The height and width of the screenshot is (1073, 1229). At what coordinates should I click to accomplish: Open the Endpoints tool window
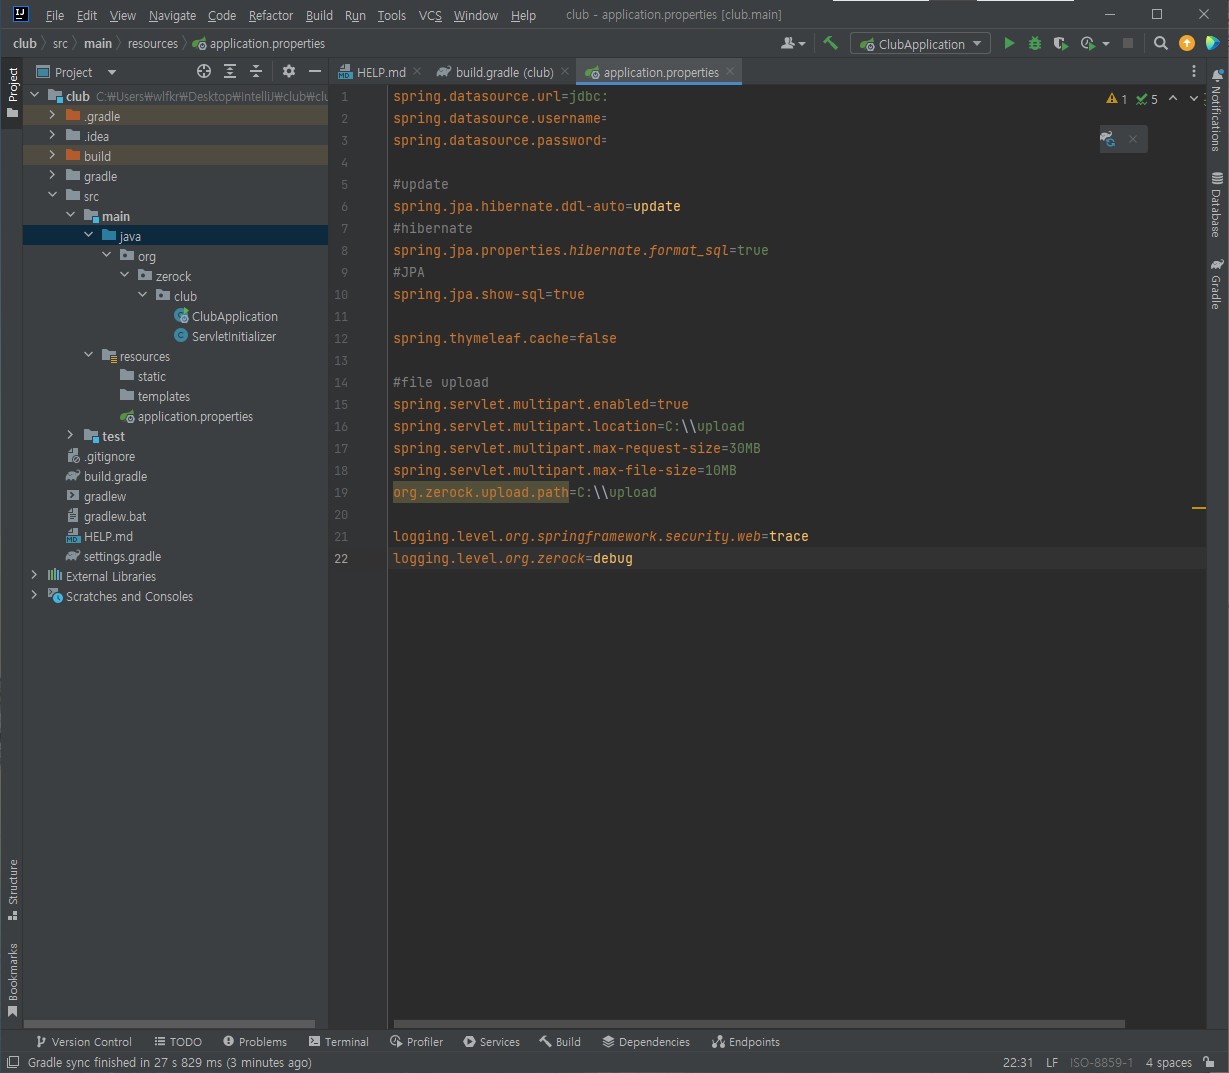pos(746,1042)
